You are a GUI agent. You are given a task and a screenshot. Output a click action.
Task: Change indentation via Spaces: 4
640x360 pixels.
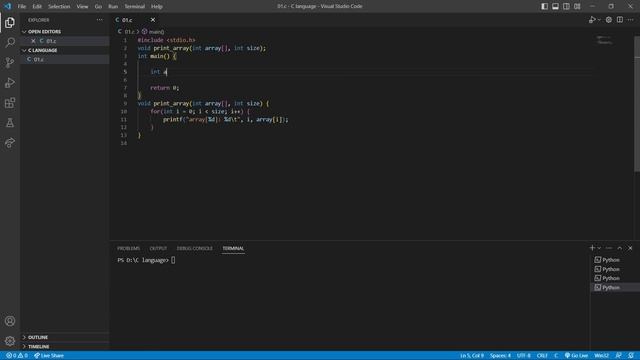pyautogui.click(x=500, y=356)
